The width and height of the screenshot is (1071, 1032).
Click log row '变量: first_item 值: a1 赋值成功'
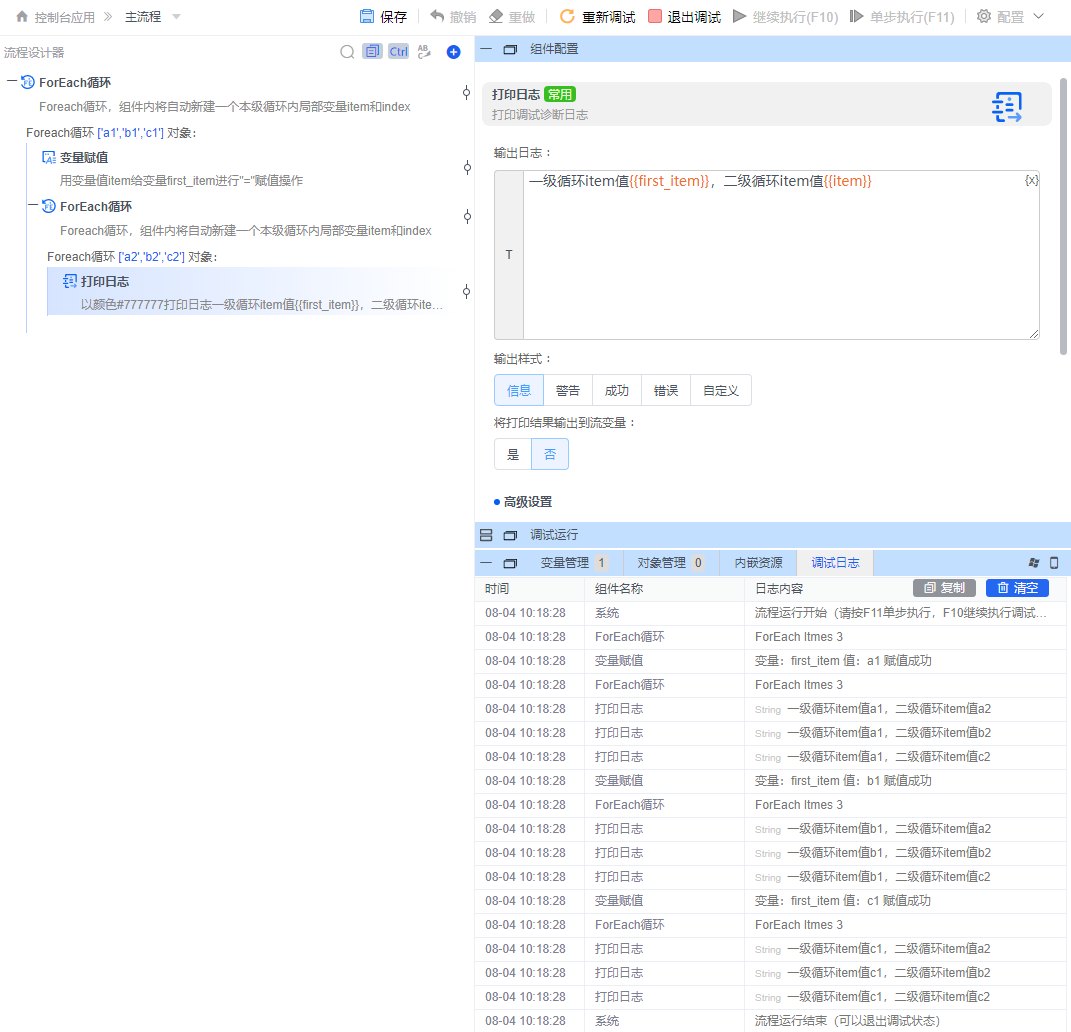pyautogui.click(x=770, y=660)
